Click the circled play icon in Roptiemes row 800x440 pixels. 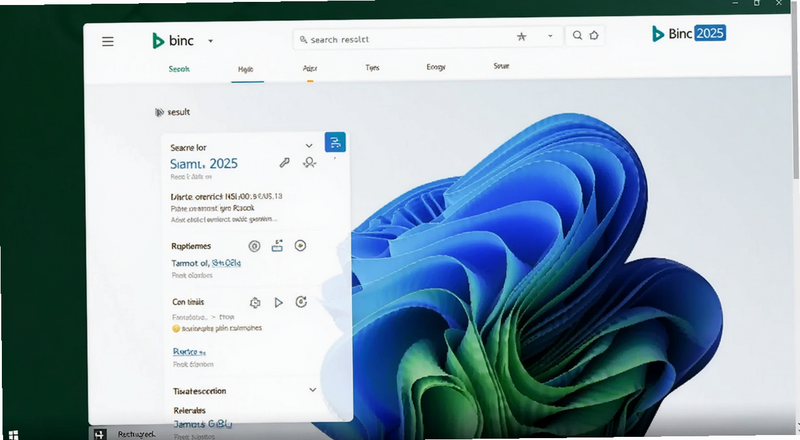(301, 246)
